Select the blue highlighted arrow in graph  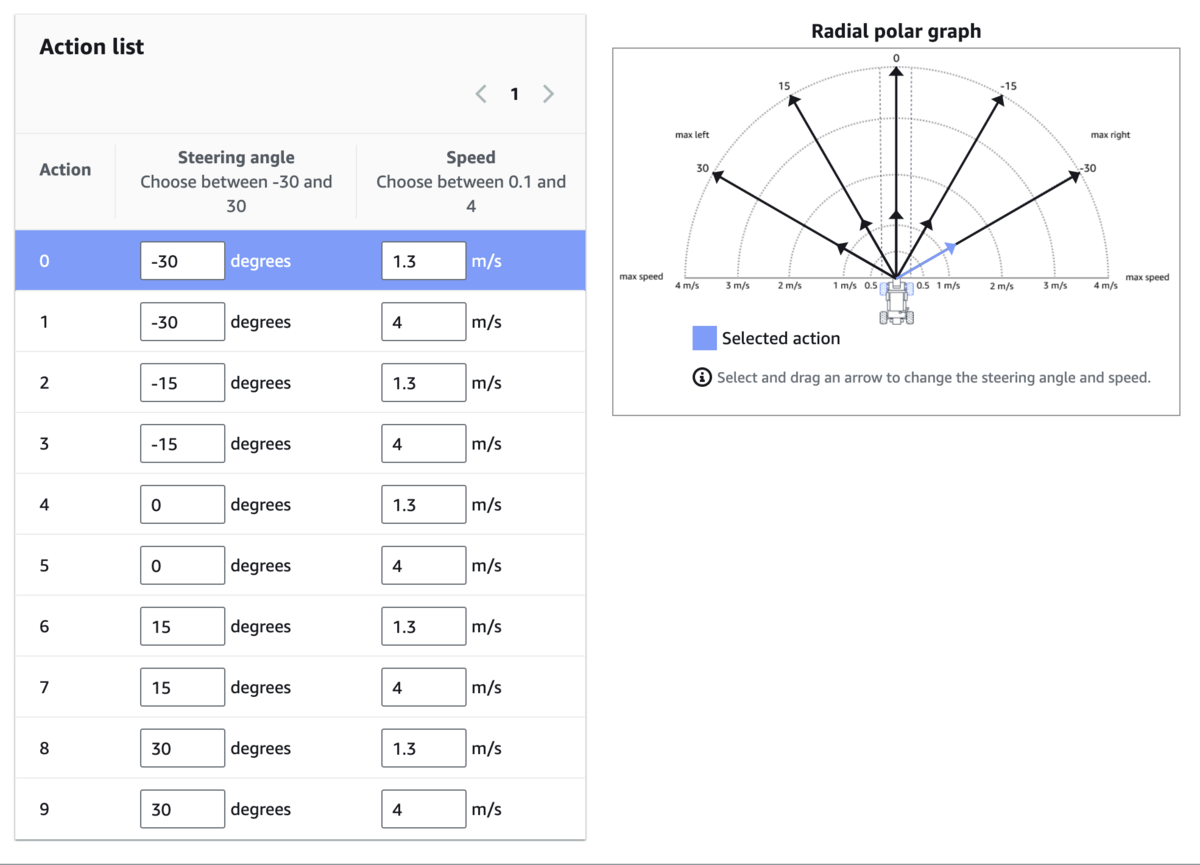coord(950,245)
